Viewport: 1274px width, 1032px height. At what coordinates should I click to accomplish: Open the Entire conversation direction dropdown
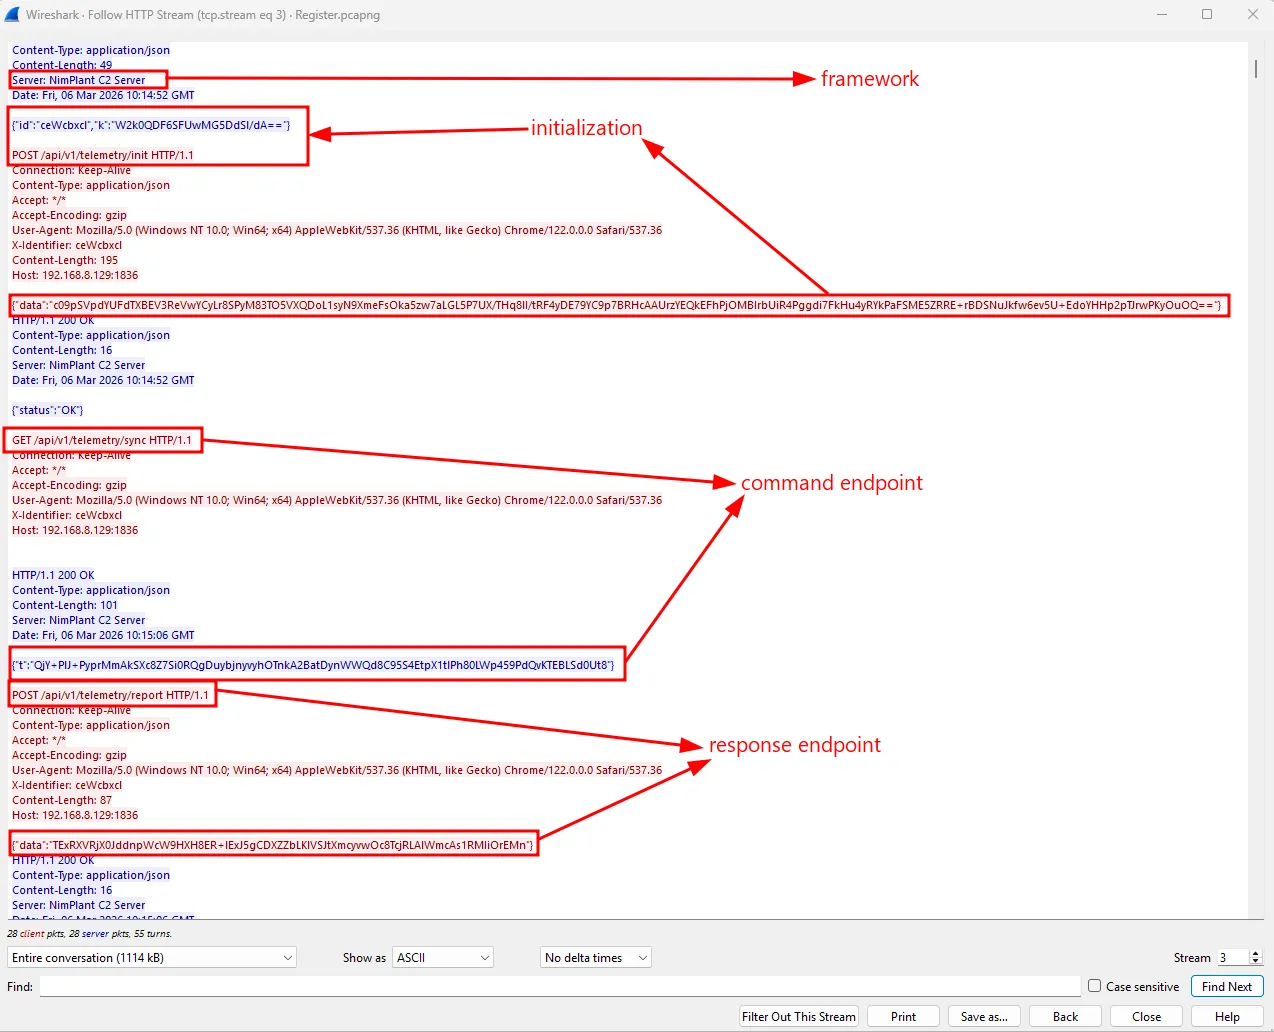click(x=151, y=957)
